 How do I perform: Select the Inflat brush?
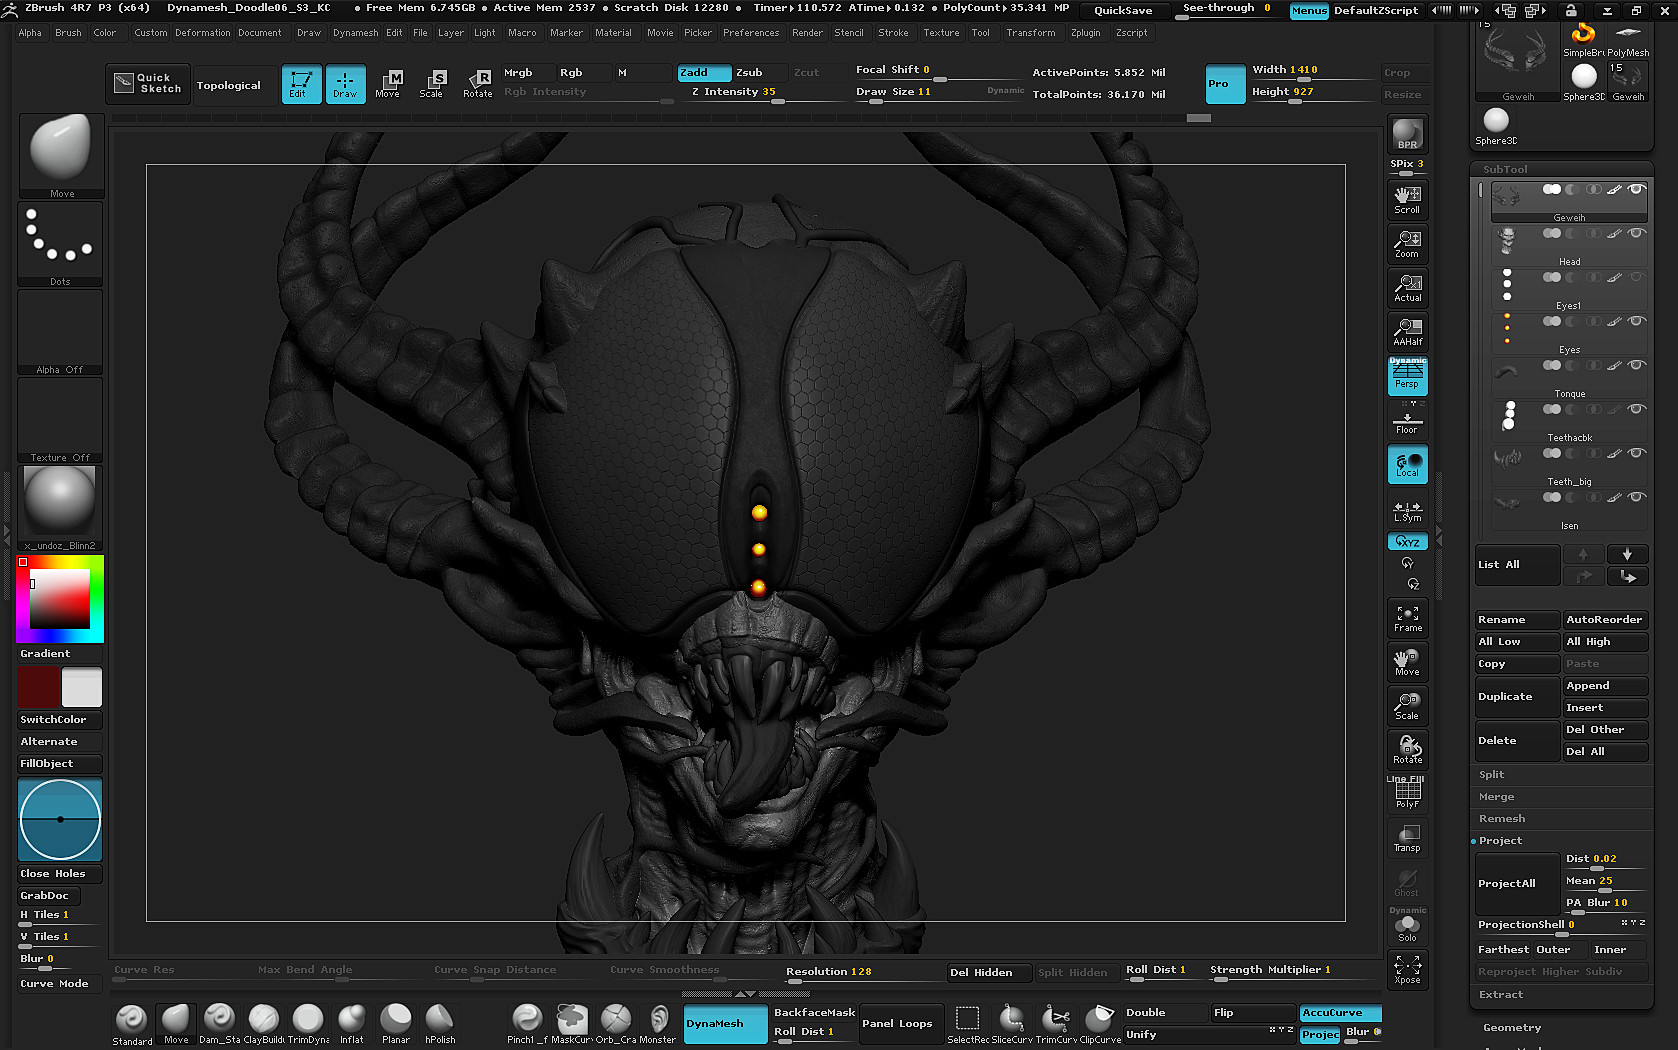(352, 1024)
